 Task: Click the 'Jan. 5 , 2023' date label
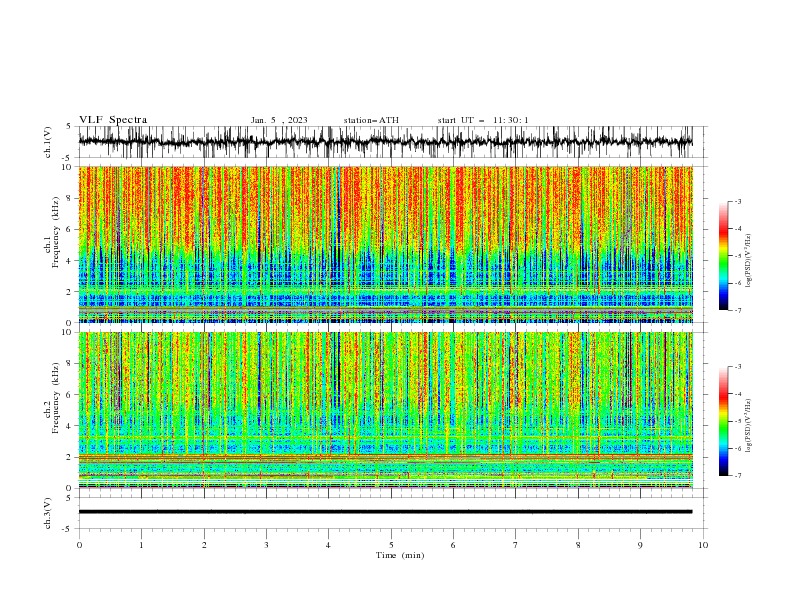pyautogui.click(x=279, y=120)
